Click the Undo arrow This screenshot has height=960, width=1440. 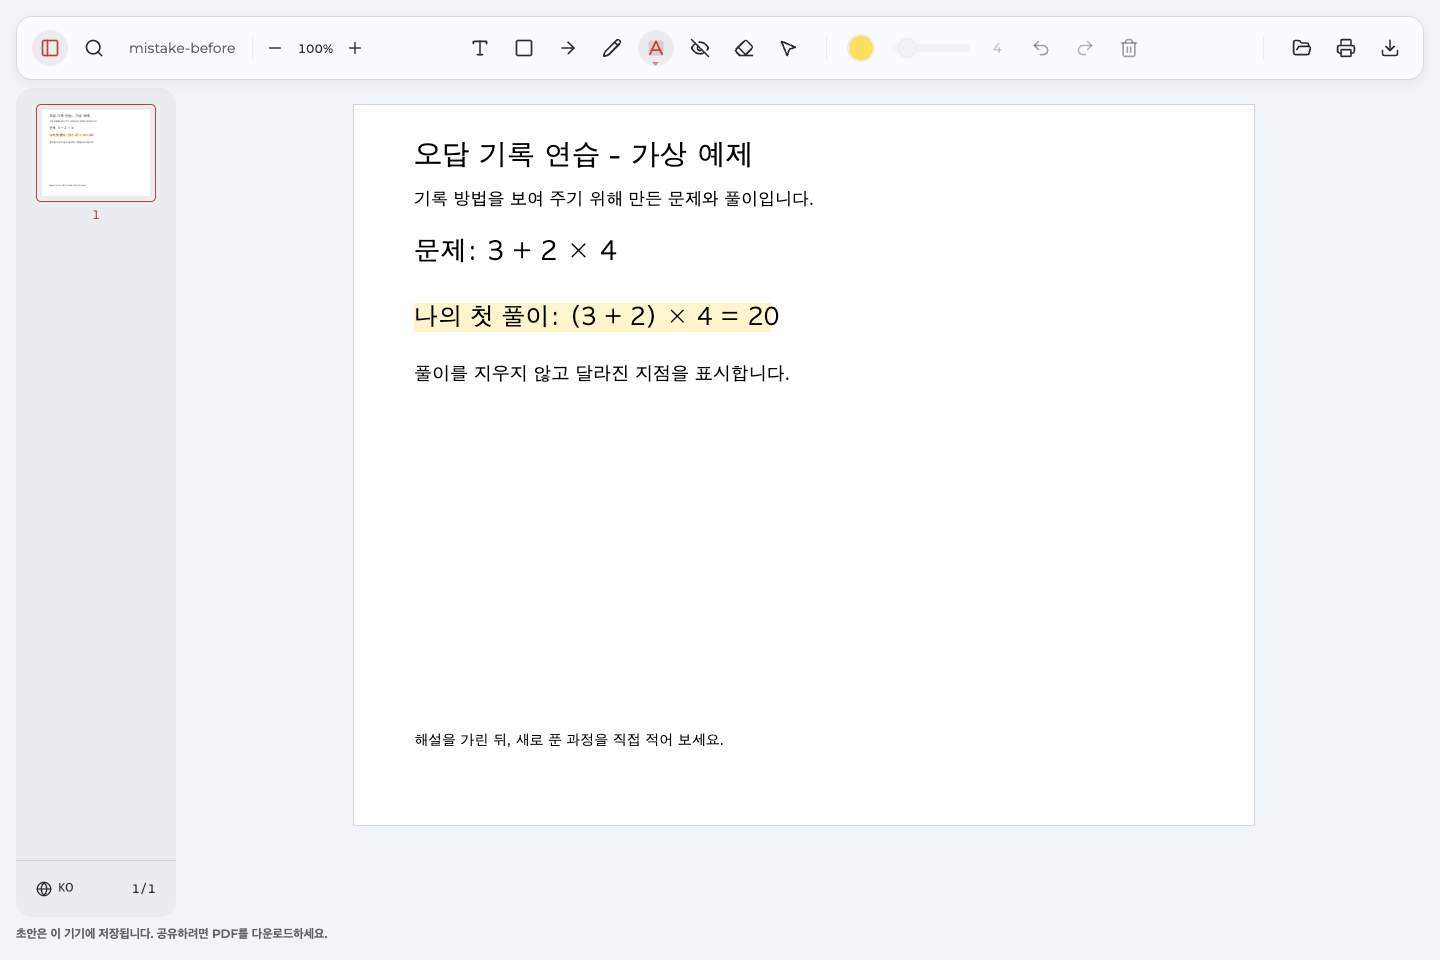[x=1041, y=48]
